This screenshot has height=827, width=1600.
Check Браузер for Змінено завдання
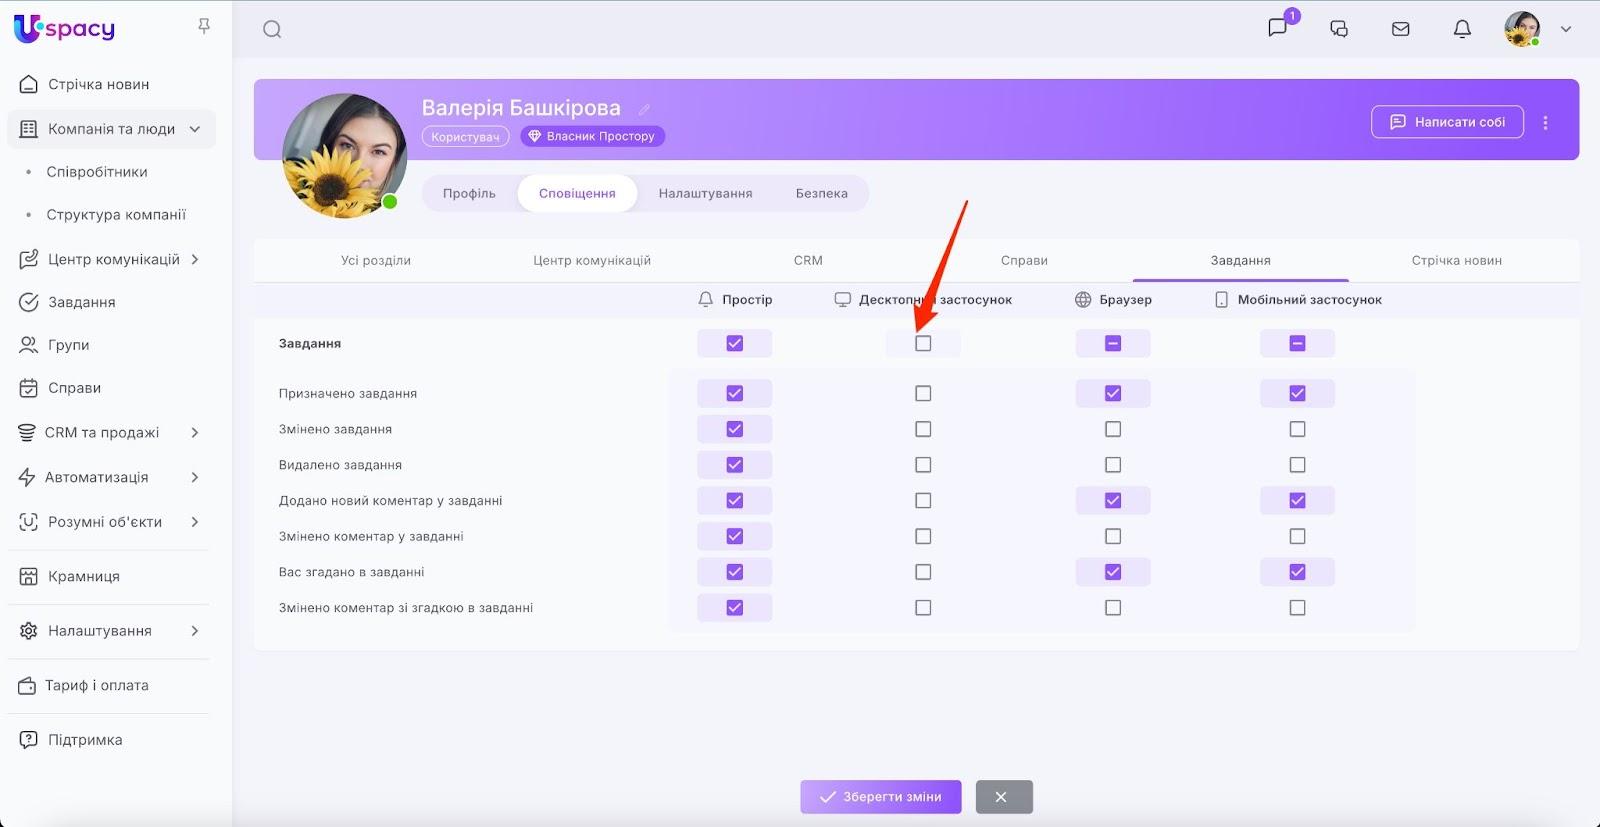(x=1113, y=429)
